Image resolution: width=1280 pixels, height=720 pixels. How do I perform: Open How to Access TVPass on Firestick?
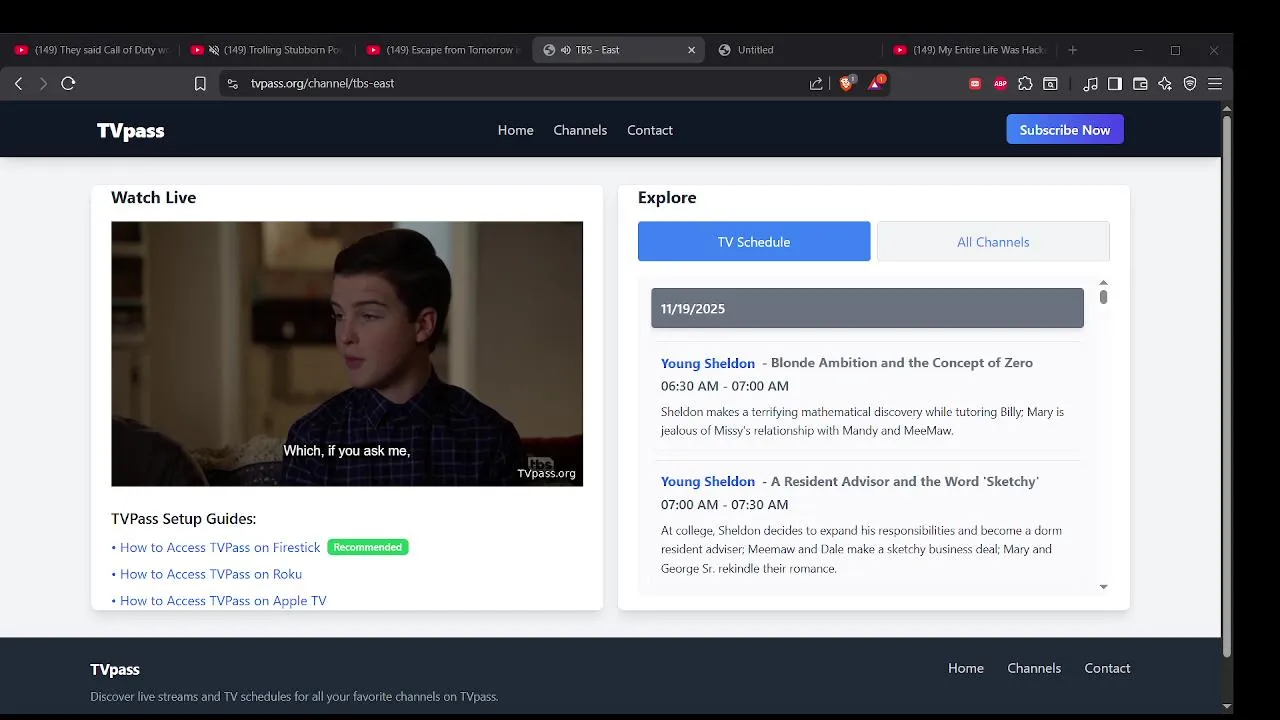click(220, 548)
